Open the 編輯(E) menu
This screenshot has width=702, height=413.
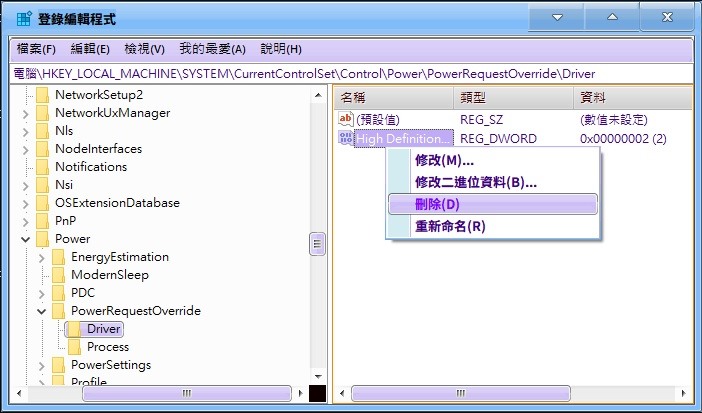(x=90, y=49)
